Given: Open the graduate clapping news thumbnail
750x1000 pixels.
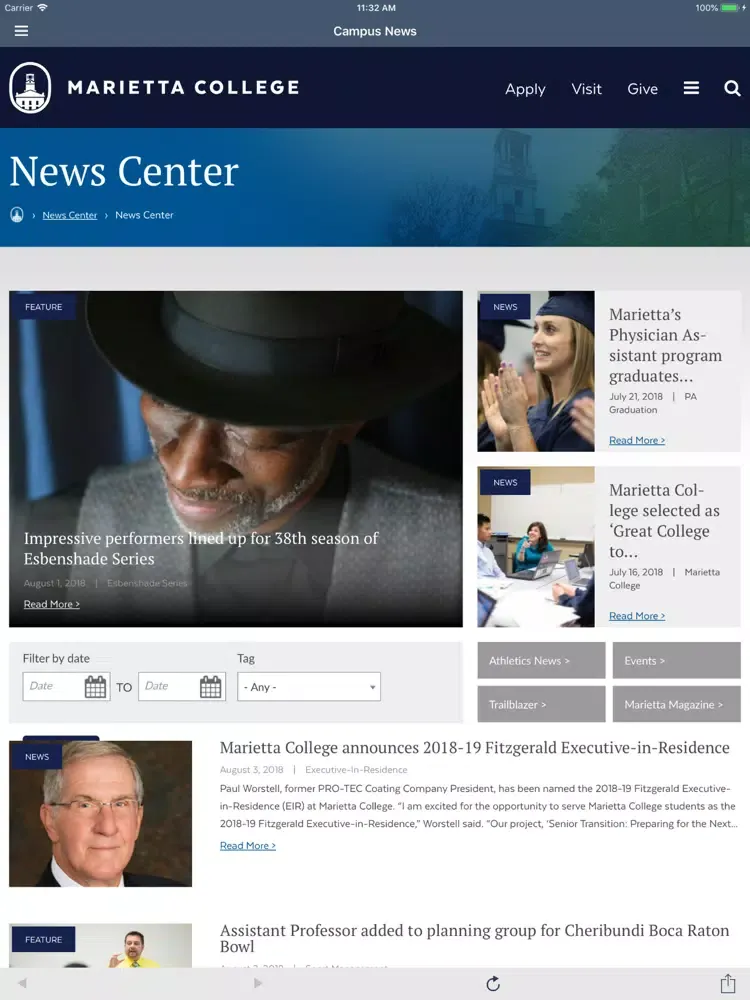Looking at the screenshot, I should [x=536, y=371].
